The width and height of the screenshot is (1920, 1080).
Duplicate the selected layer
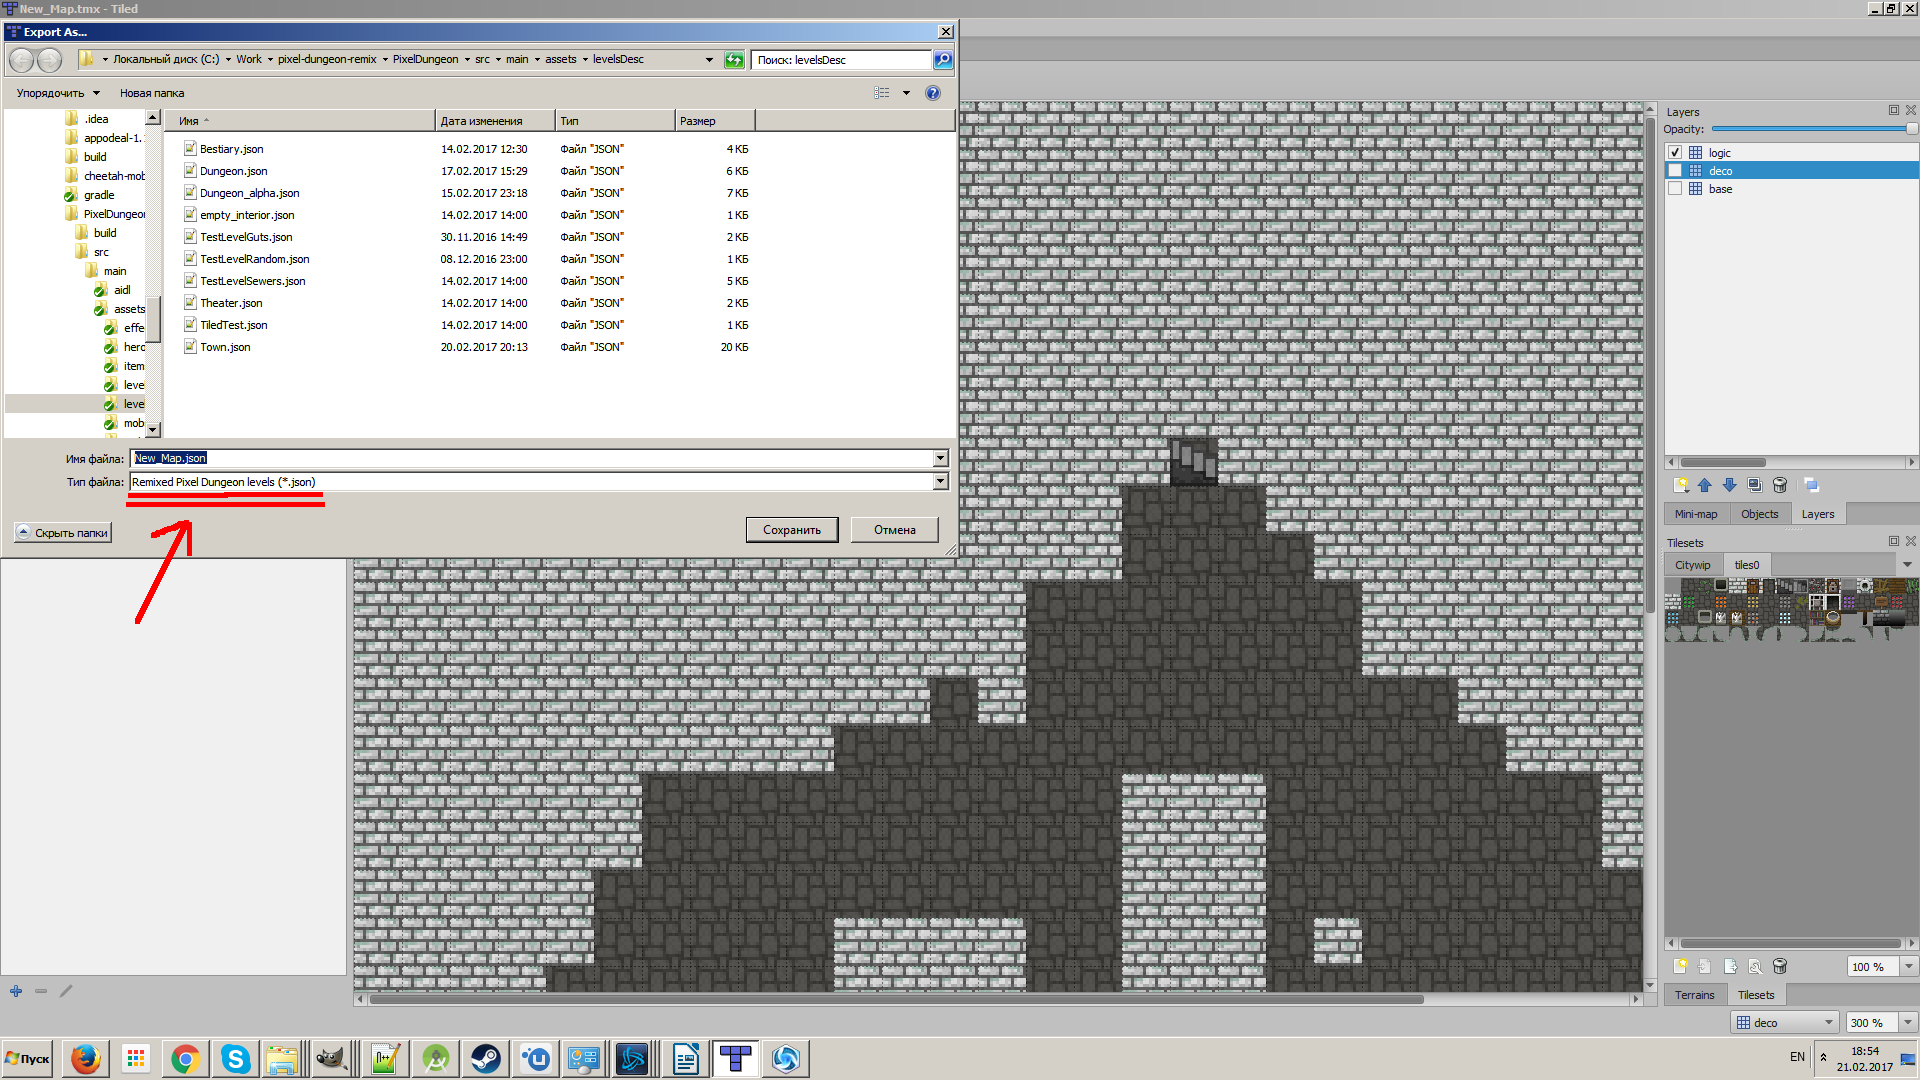pyautogui.click(x=1754, y=485)
